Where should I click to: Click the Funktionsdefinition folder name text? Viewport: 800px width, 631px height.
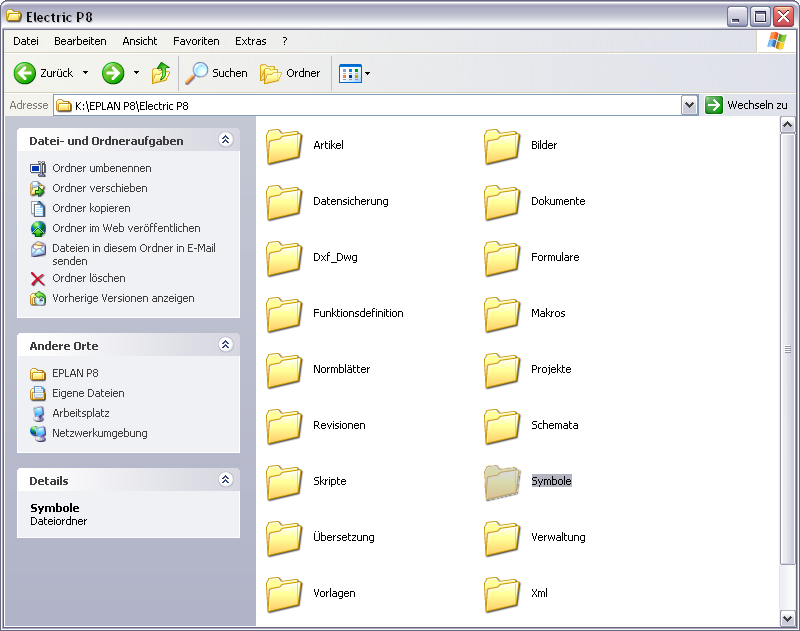358,313
